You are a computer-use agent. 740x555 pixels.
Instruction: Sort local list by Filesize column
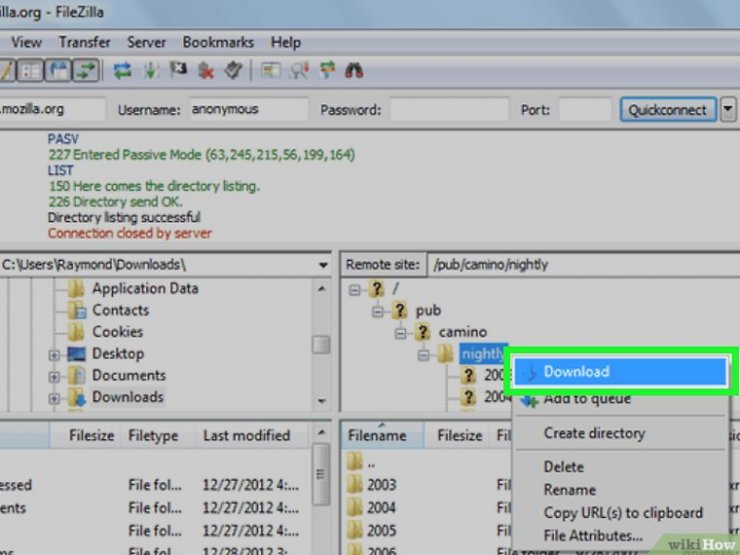tap(91, 435)
